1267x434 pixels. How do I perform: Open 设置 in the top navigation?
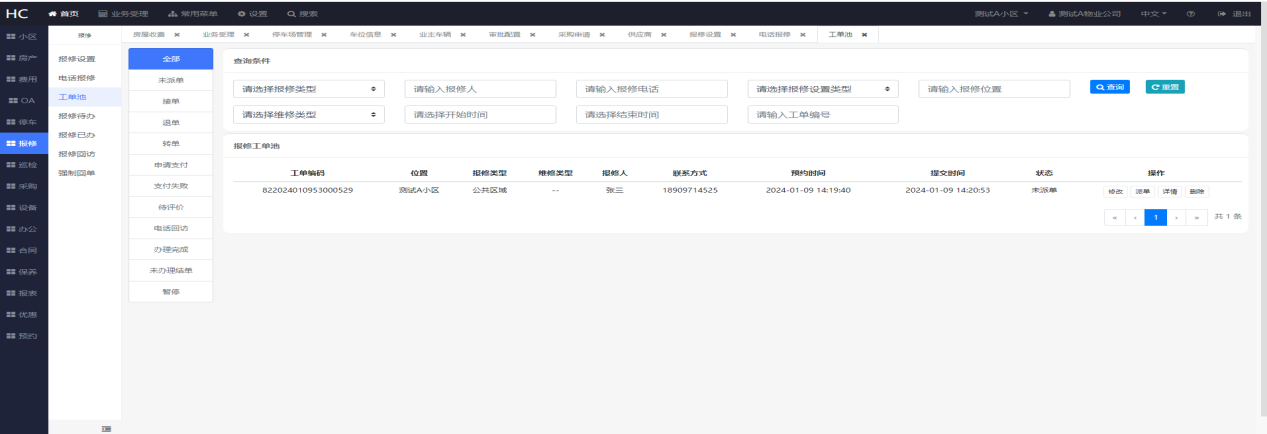252,13
